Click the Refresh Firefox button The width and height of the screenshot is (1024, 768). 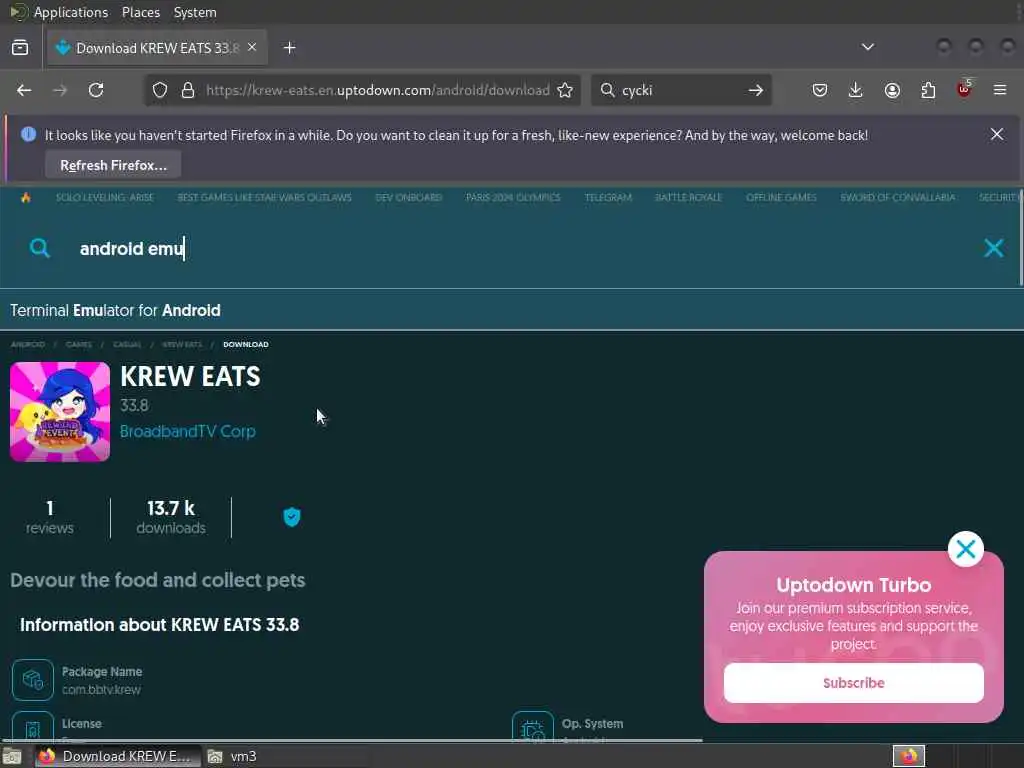(113, 165)
